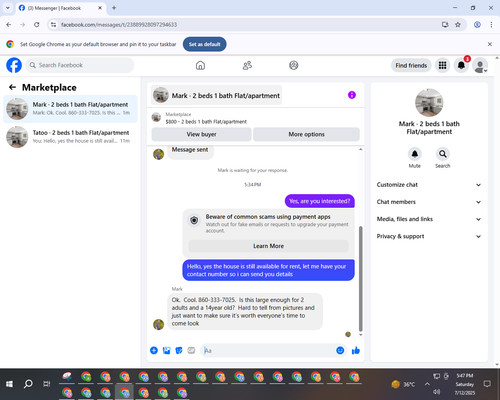Bookmark this page with the star icon
This screenshot has width=500, height=400.
(x=458, y=25)
